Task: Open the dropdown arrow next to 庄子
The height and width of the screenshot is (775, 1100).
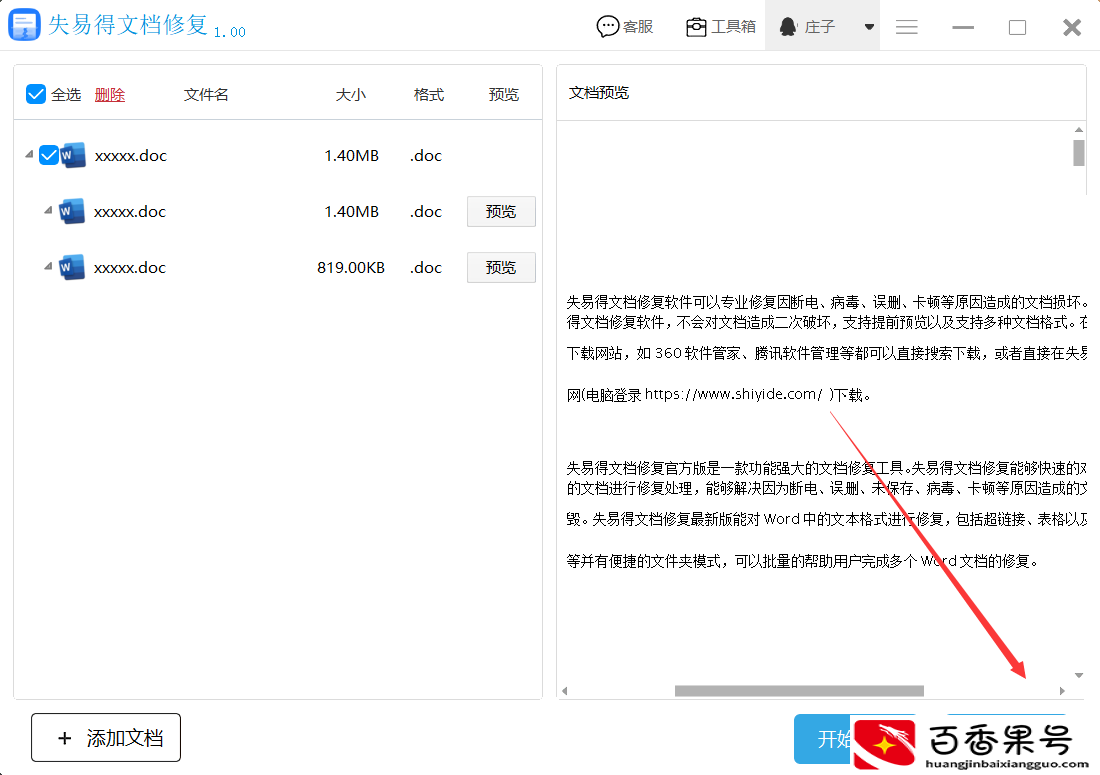Action: point(869,27)
